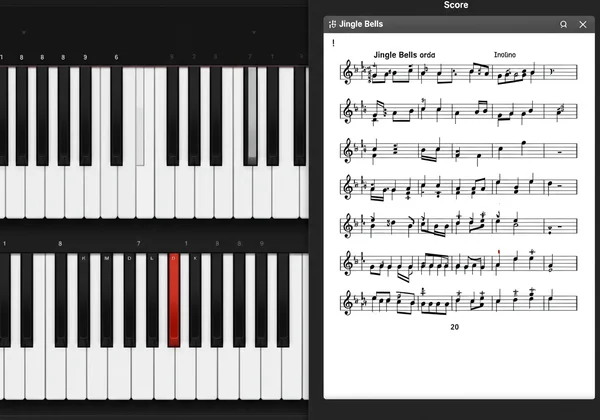Click the Jingle Bells panel title bar text
Viewport: 600px width, 420px height.
pos(361,24)
